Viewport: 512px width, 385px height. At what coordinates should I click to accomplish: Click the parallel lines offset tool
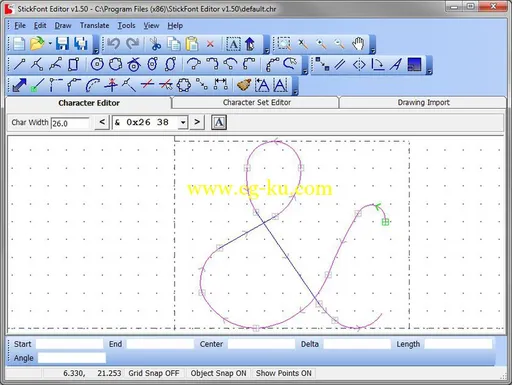(x=340, y=64)
